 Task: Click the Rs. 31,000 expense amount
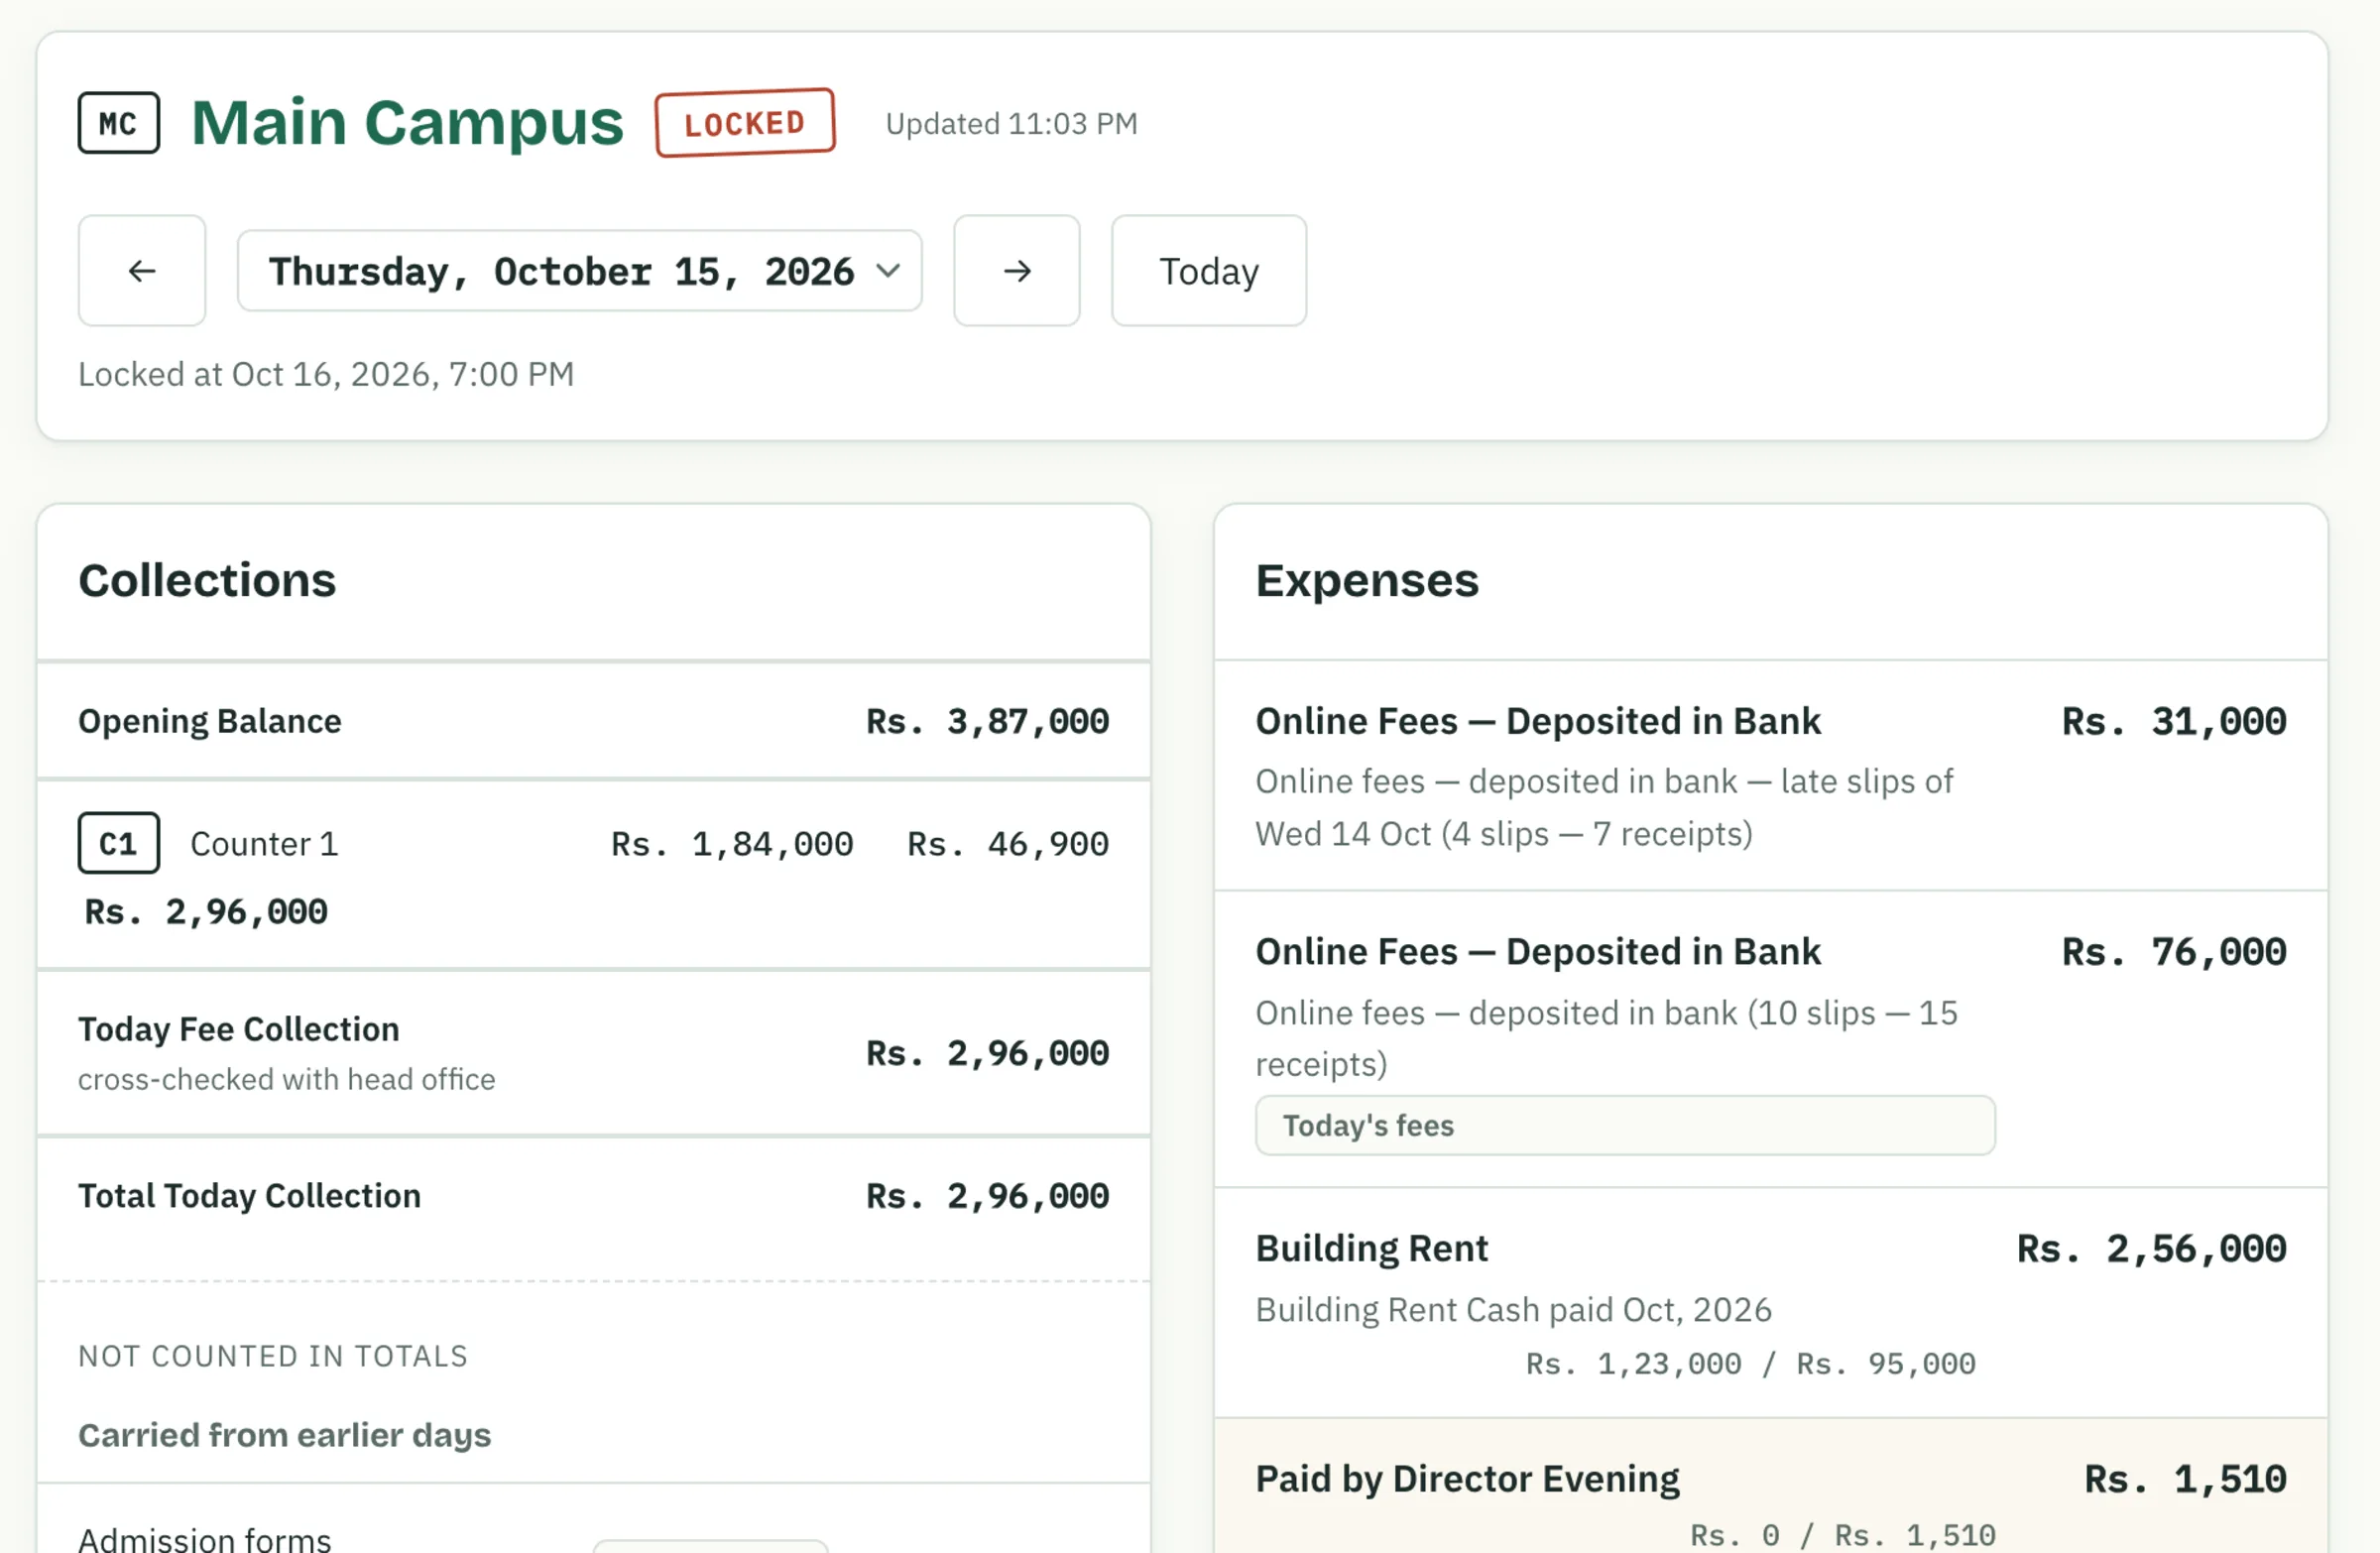click(2174, 721)
